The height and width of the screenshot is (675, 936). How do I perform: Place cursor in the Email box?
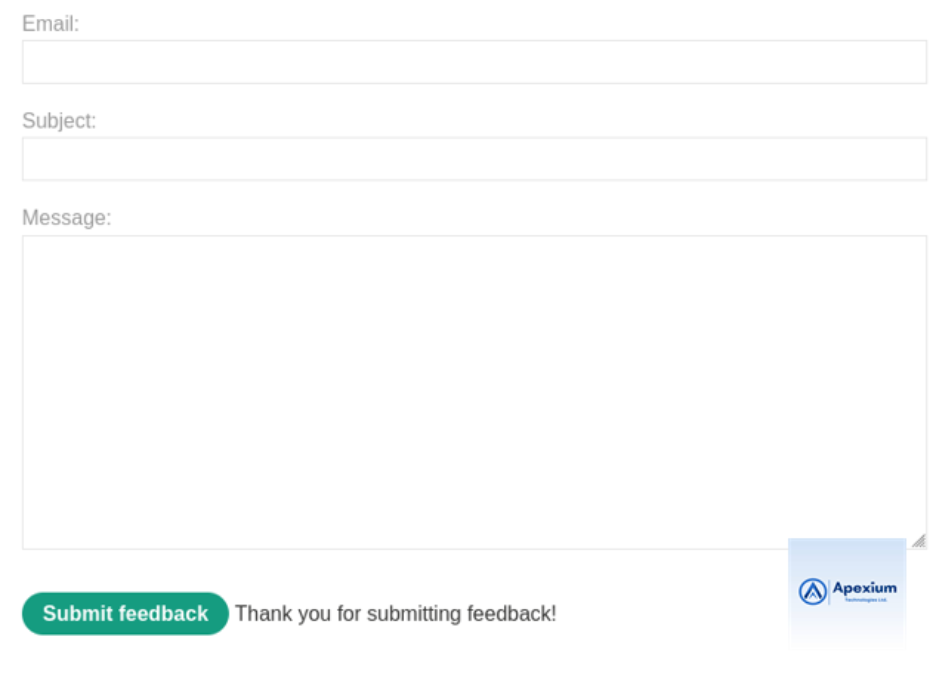click(x=474, y=62)
